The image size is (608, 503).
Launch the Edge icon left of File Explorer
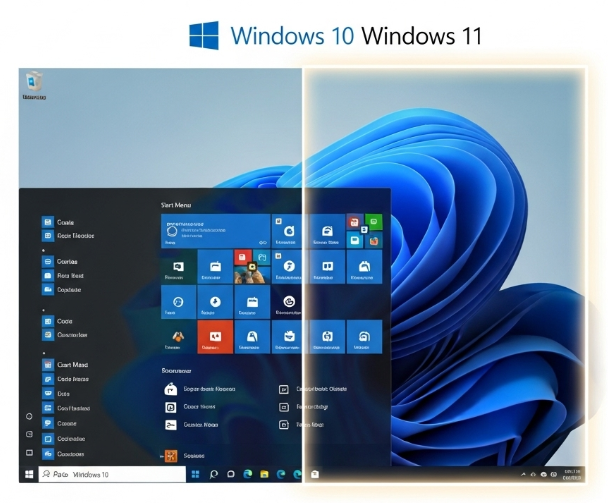click(247, 474)
